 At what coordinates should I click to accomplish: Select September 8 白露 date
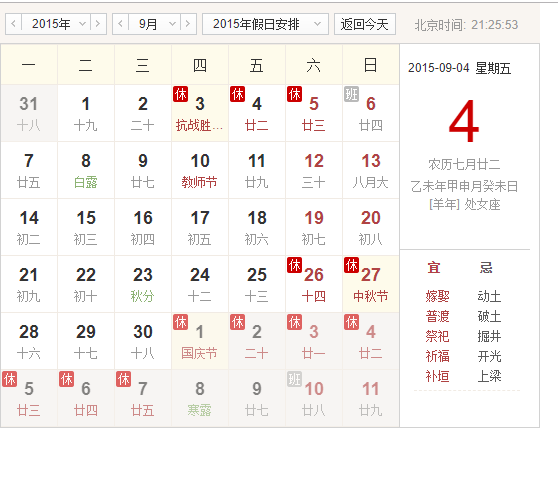86,170
